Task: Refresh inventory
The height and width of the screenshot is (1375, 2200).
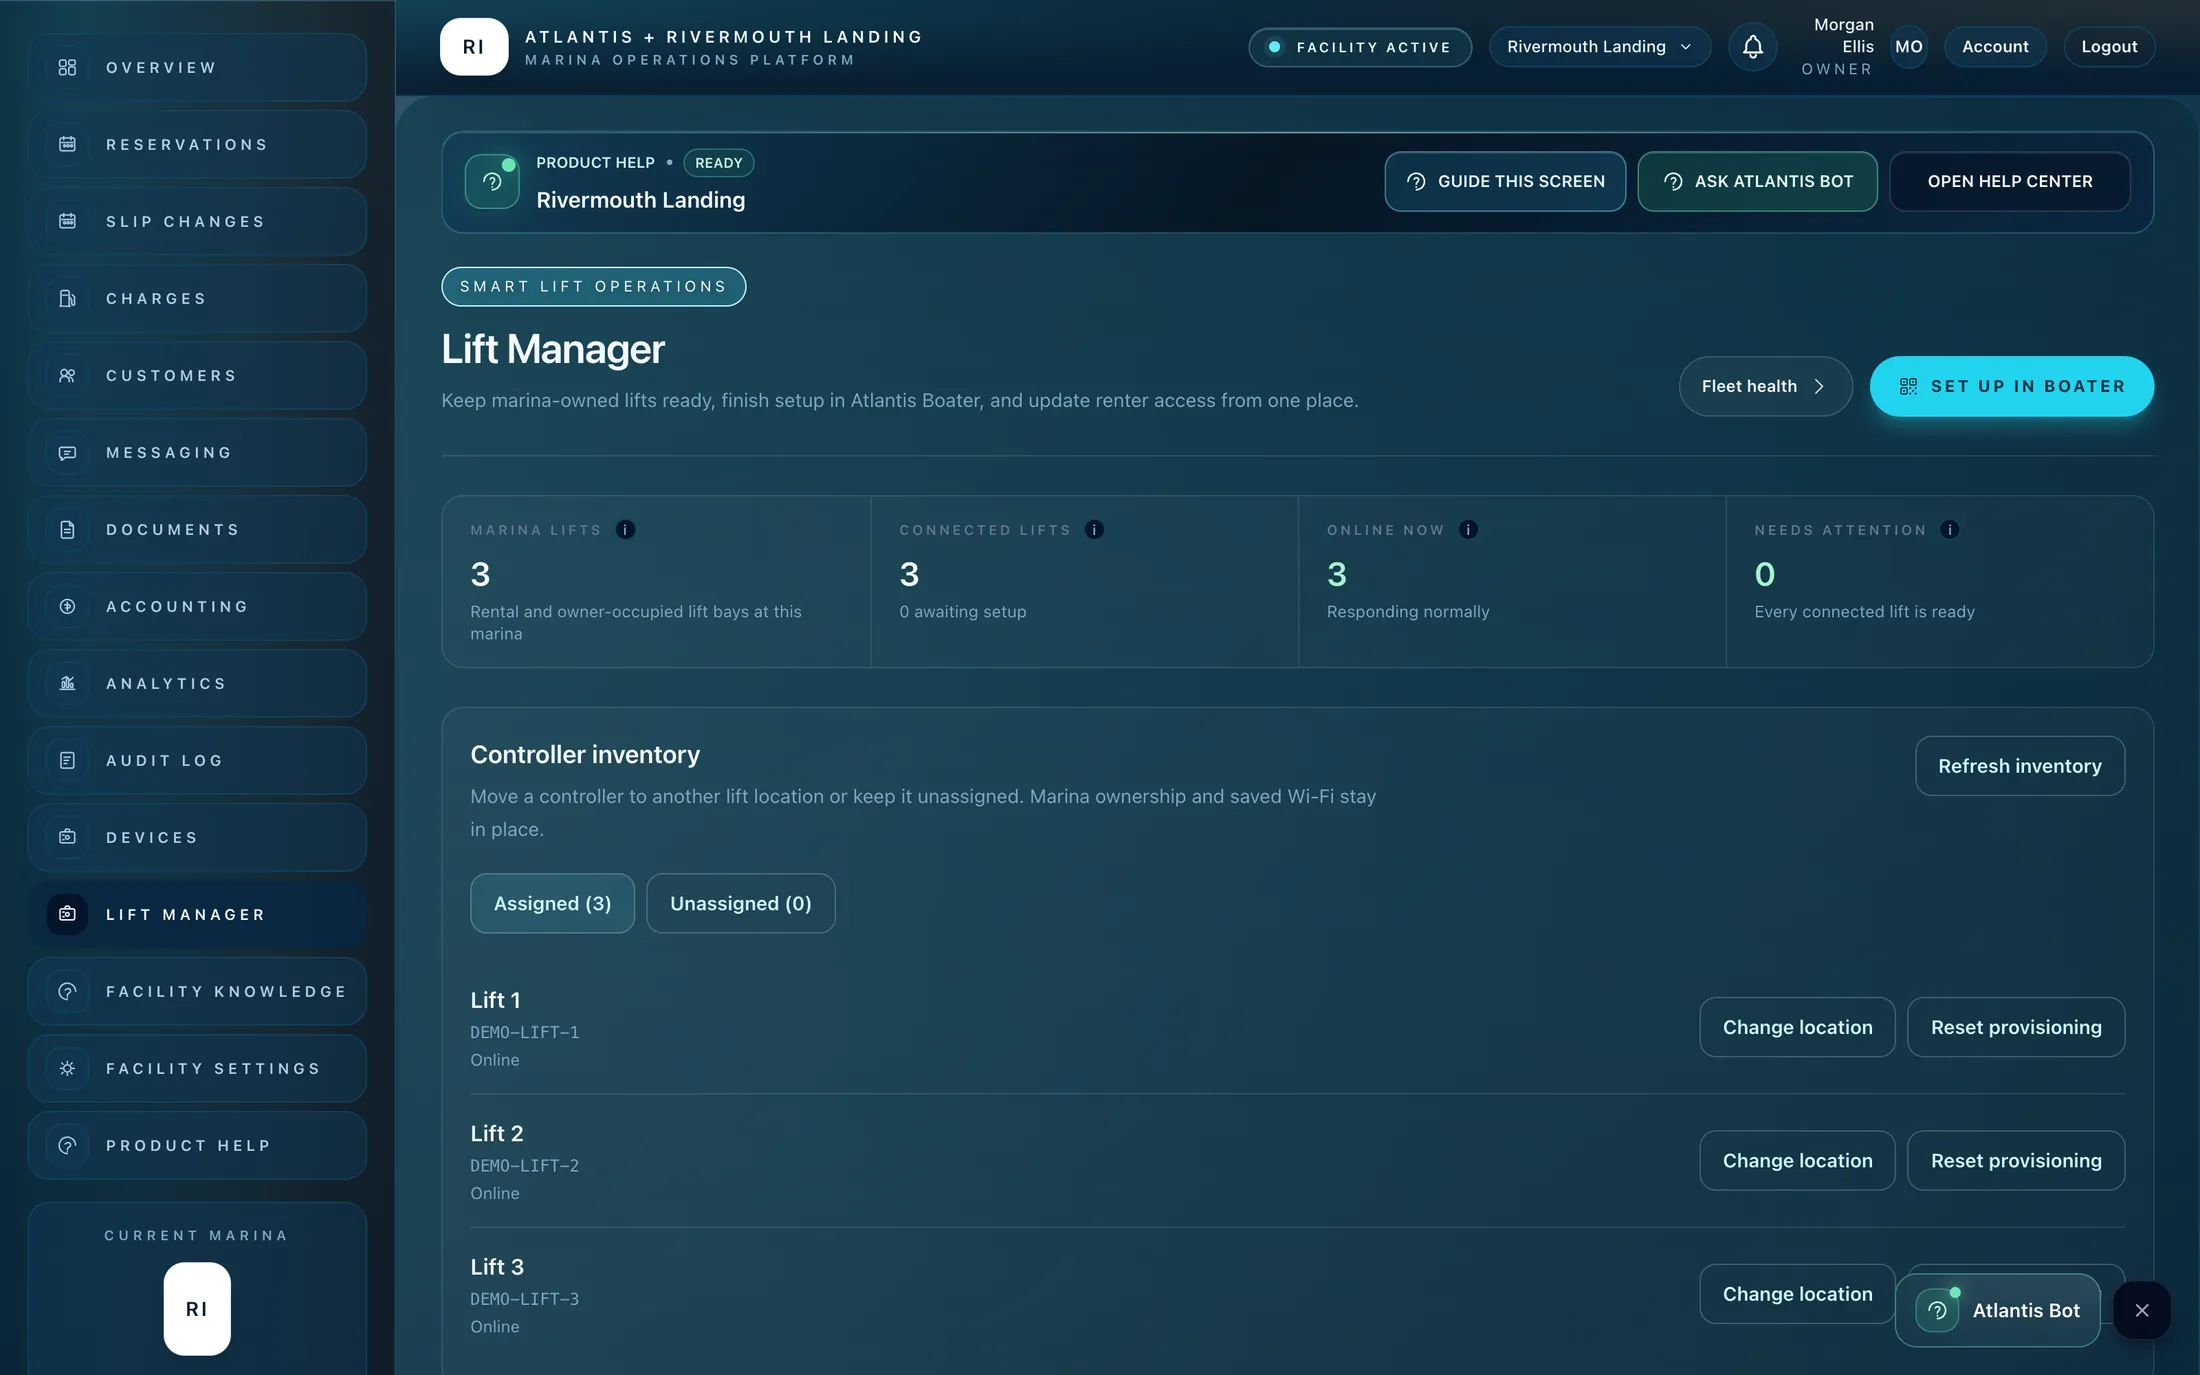Action: coord(2019,766)
